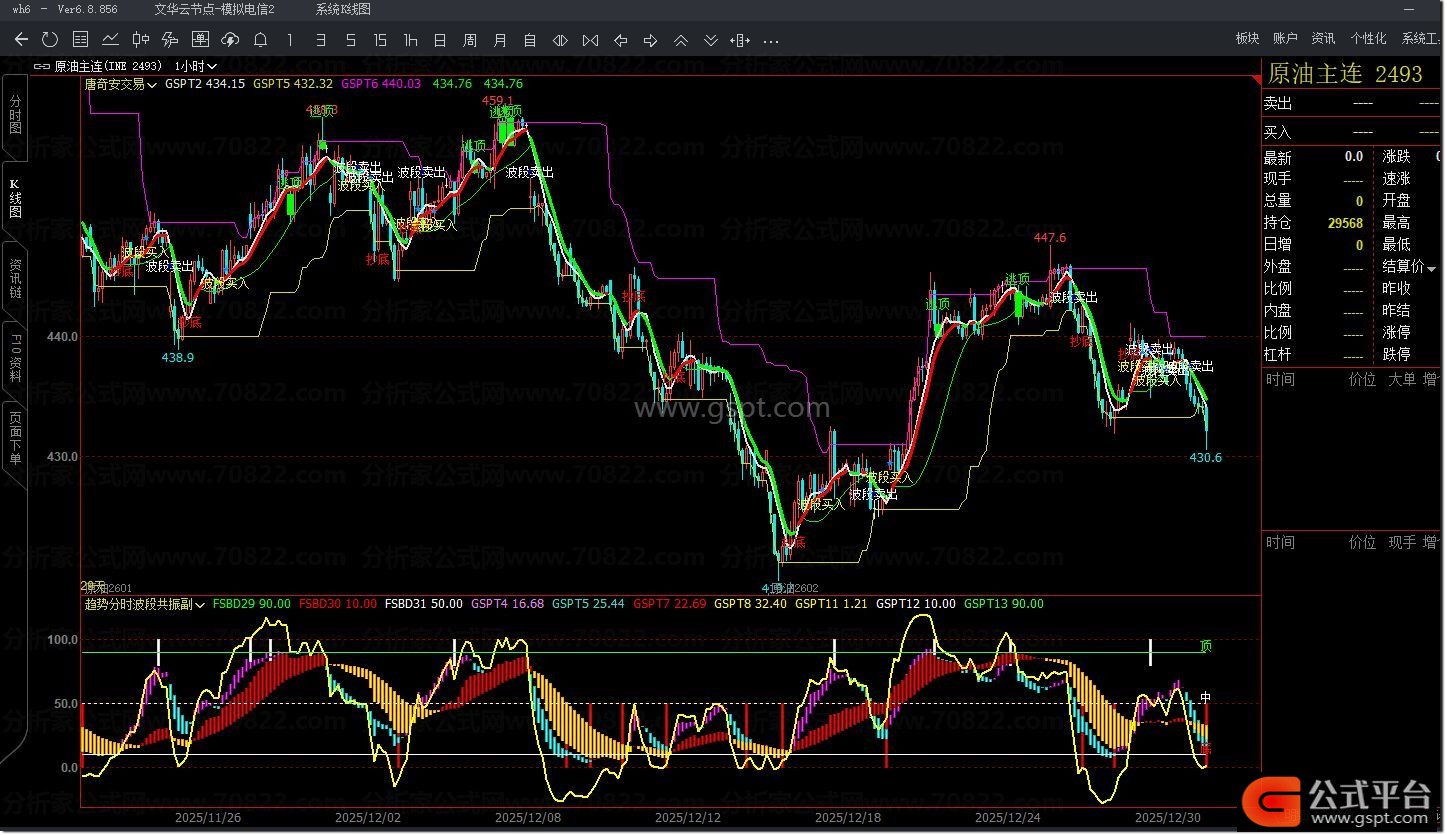Click the back arrow in toolbar
The width and height of the screenshot is (1447, 835).
(21, 40)
